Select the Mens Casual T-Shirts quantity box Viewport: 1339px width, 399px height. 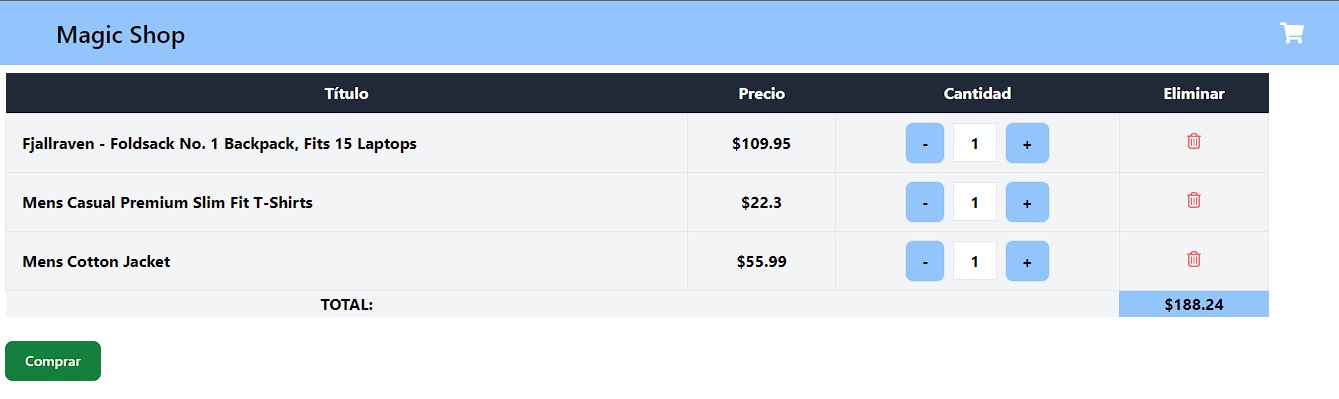[x=975, y=202]
